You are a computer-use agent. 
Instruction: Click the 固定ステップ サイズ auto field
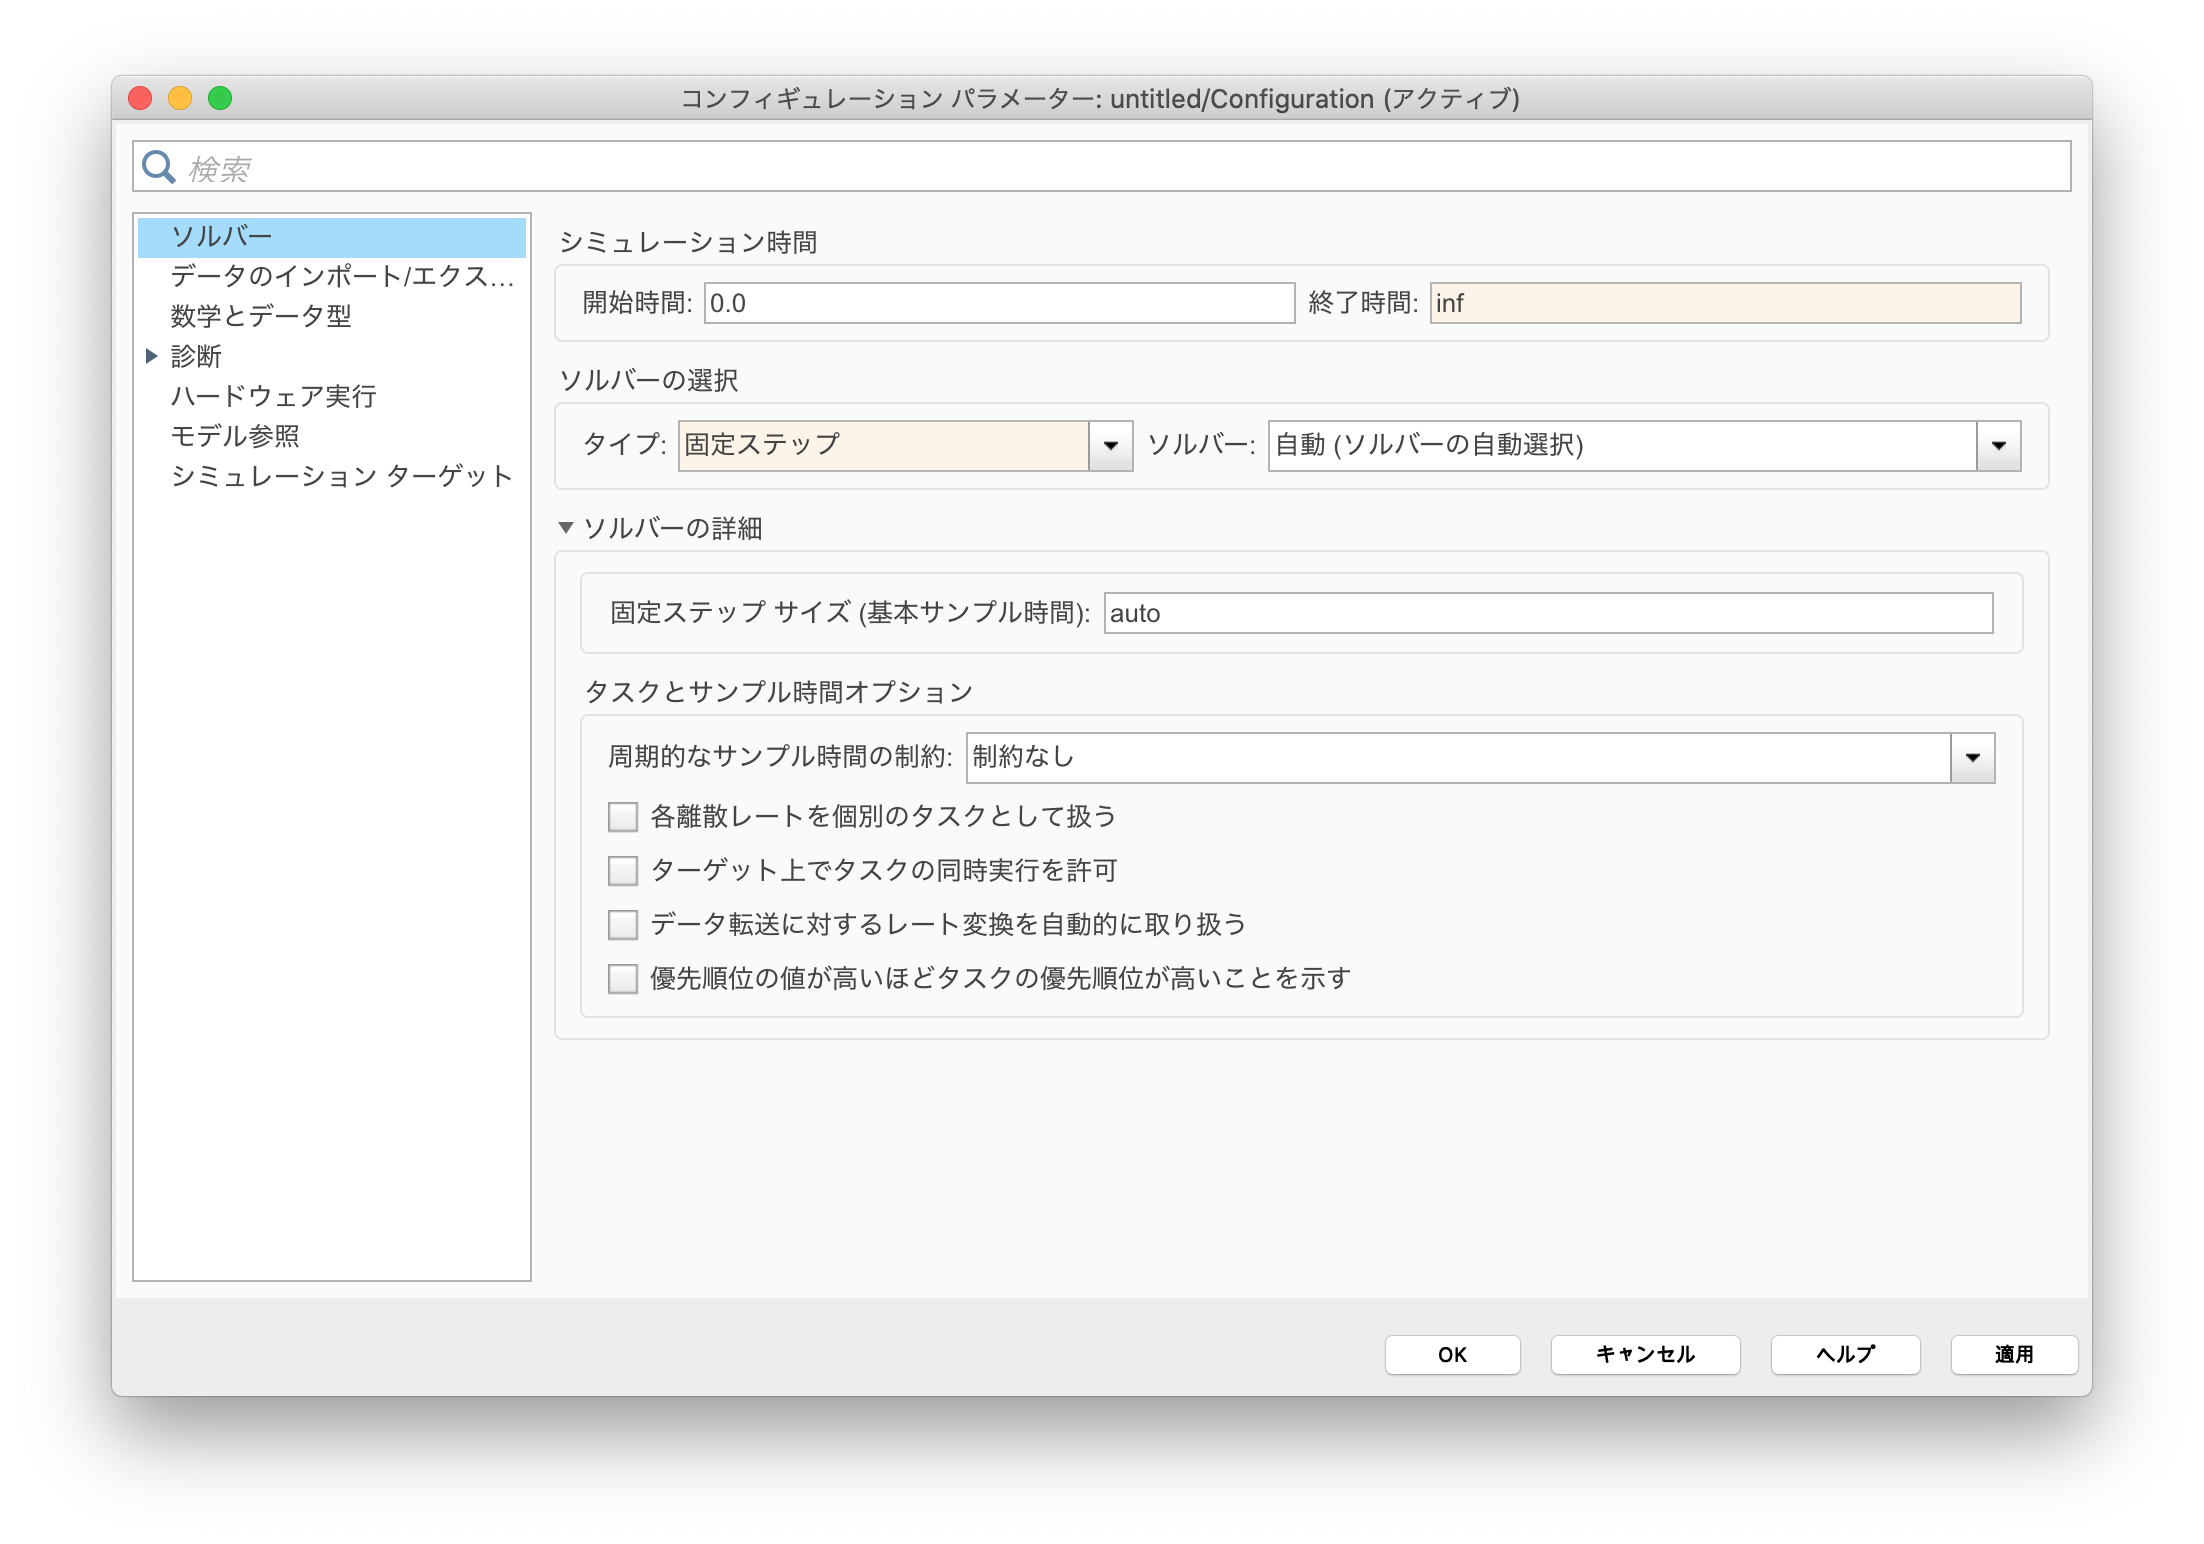point(1547,613)
